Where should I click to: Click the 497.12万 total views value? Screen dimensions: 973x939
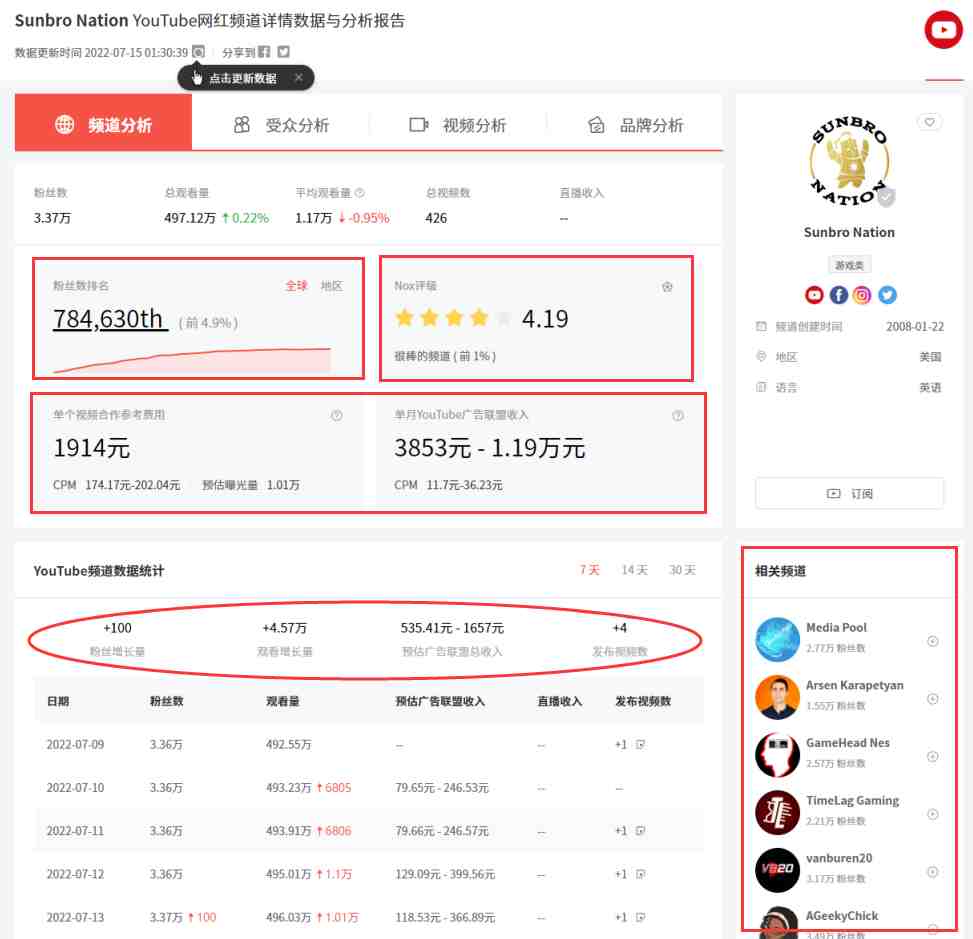click(190, 218)
